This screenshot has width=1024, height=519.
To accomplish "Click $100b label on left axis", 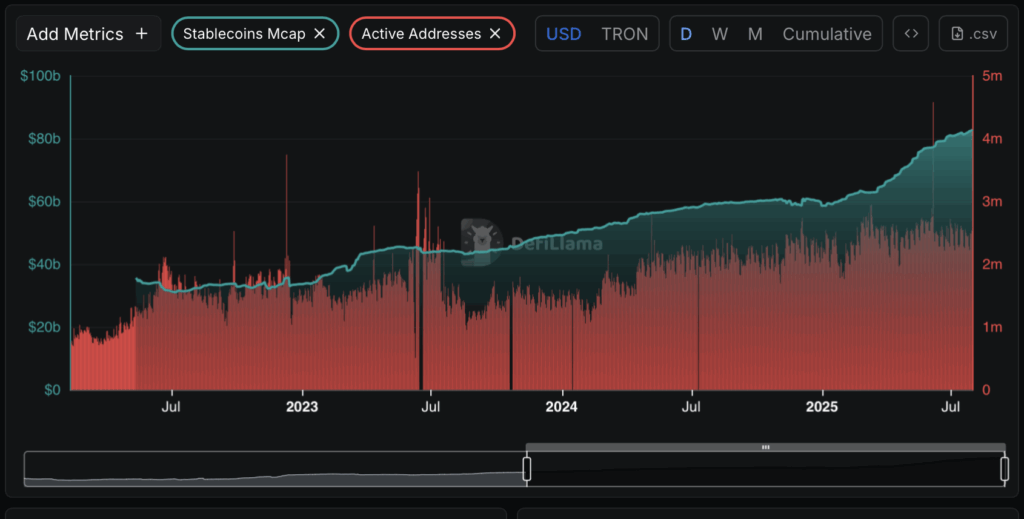I will point(40,76).
